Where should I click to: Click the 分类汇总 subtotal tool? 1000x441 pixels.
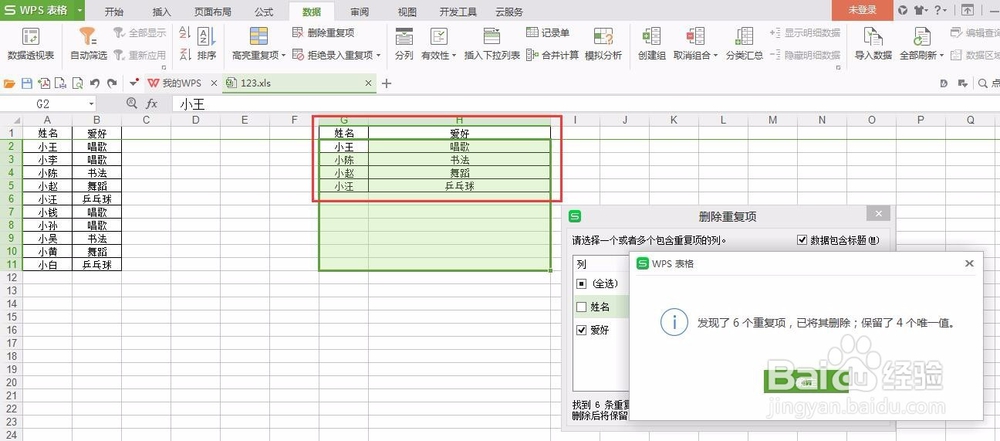point(744,43)
